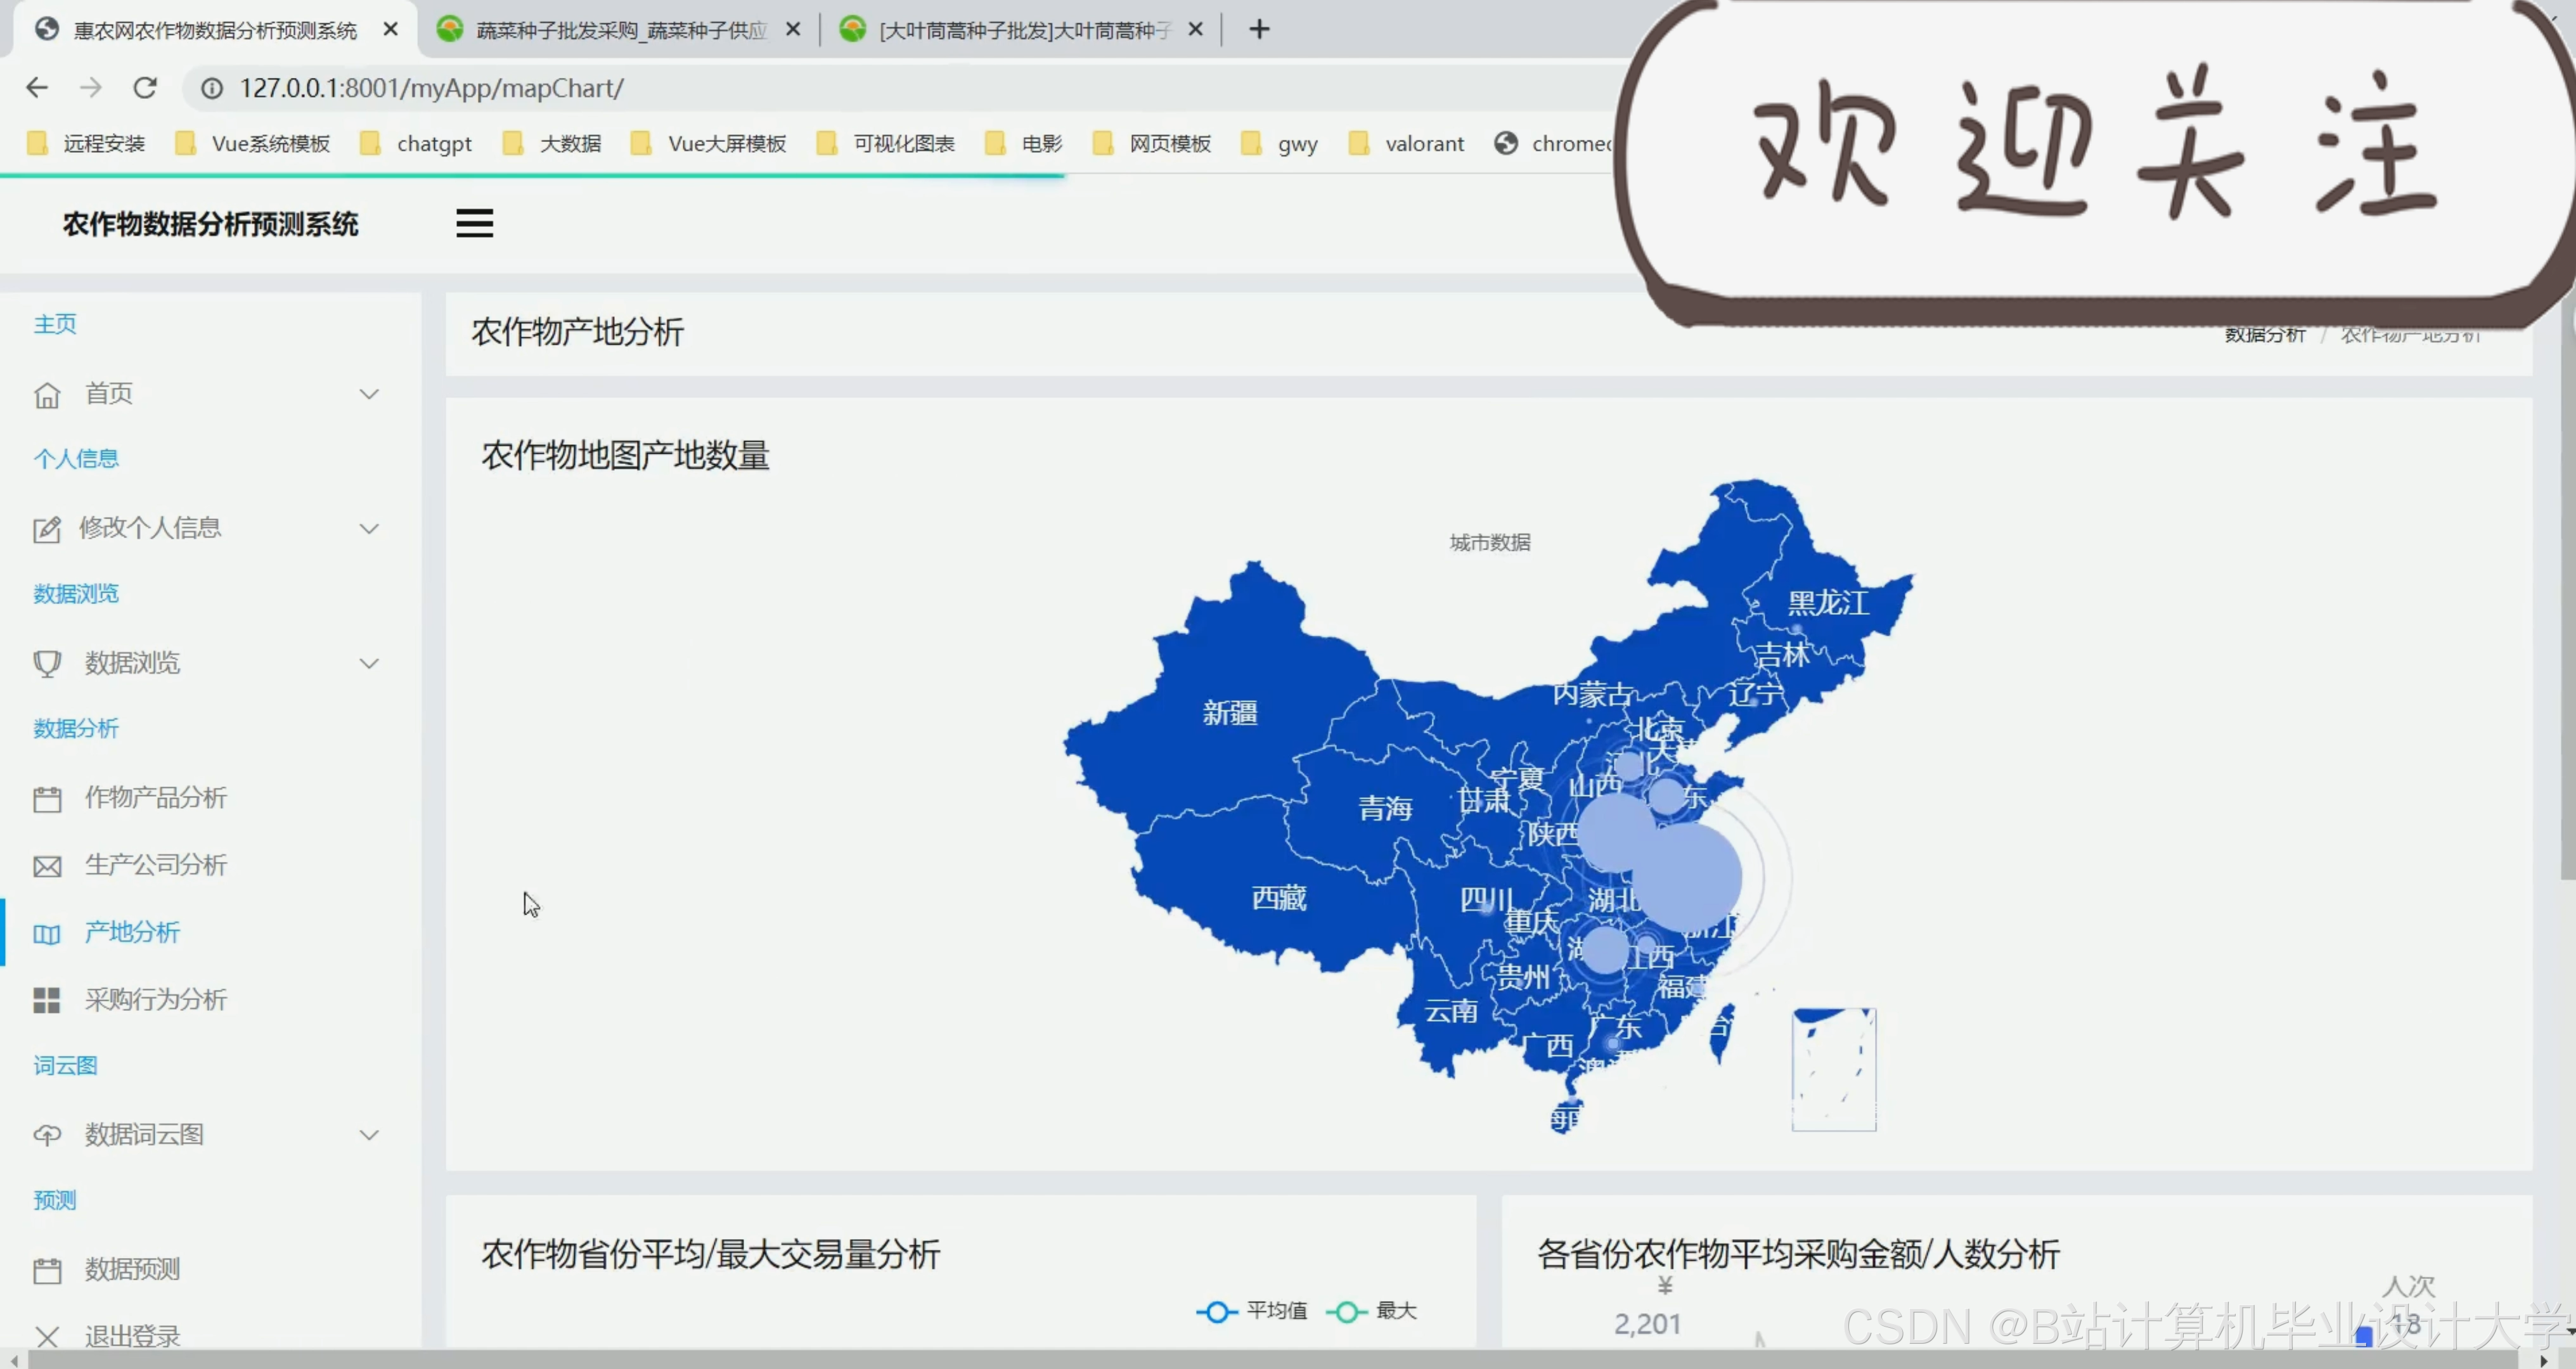Expand the 数据词云图 submenu chevron
This screenshot has height=1369, width=2576.
369,1135
